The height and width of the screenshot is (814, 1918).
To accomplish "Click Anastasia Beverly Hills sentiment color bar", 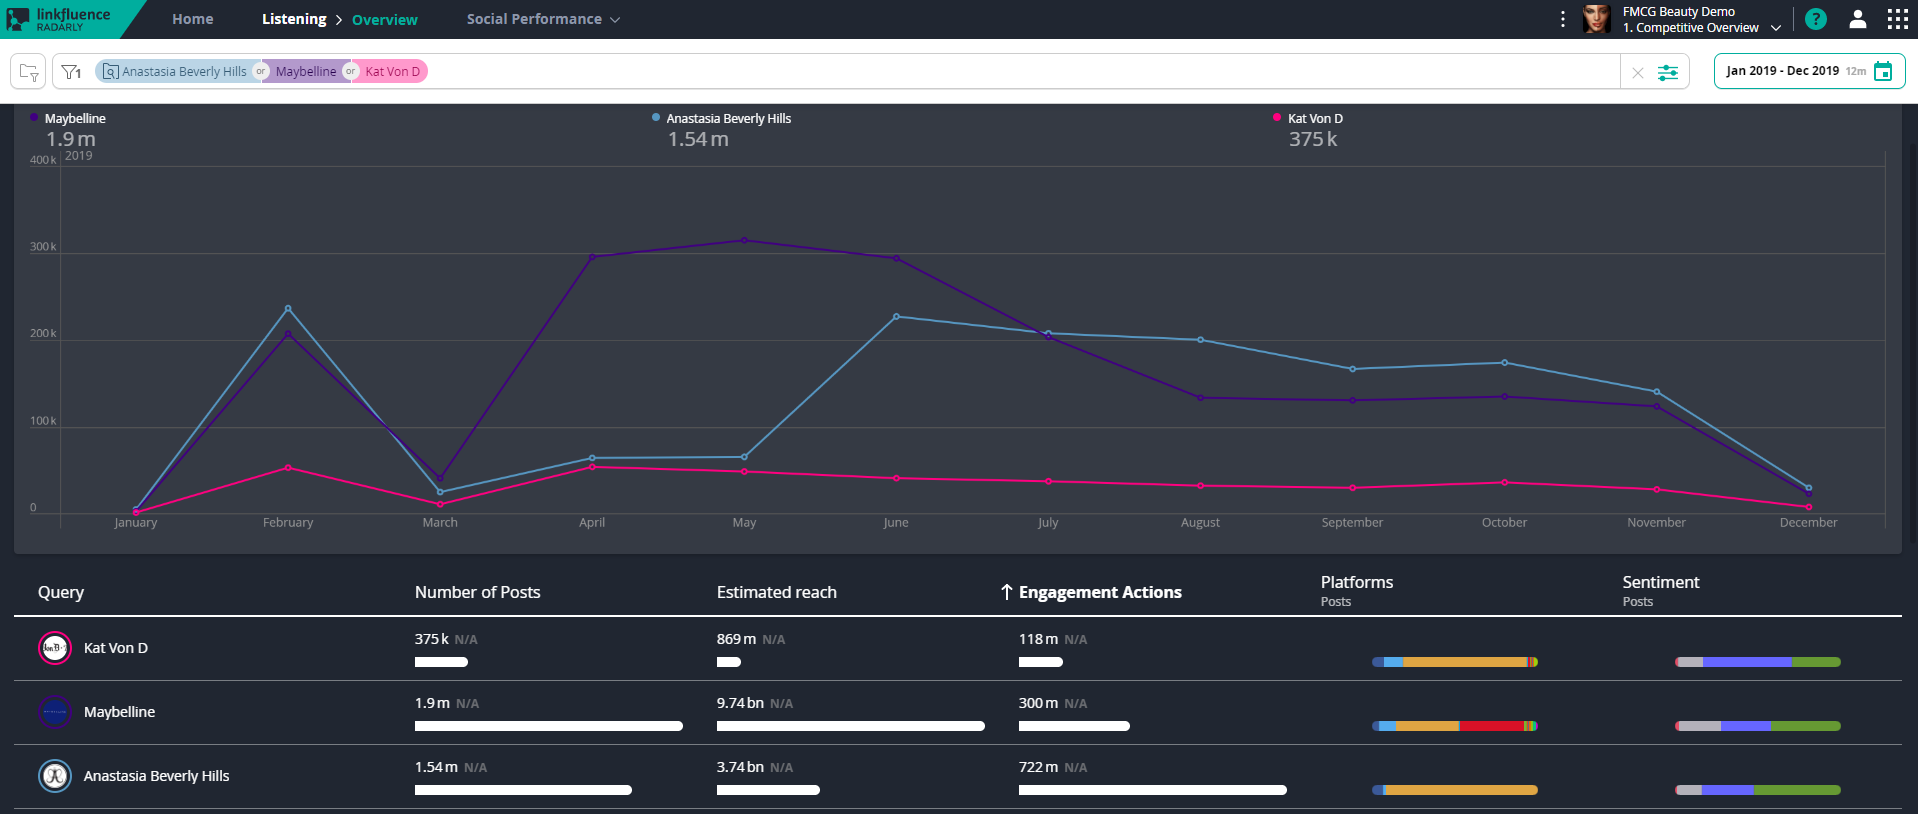I will click(1758, 790).
